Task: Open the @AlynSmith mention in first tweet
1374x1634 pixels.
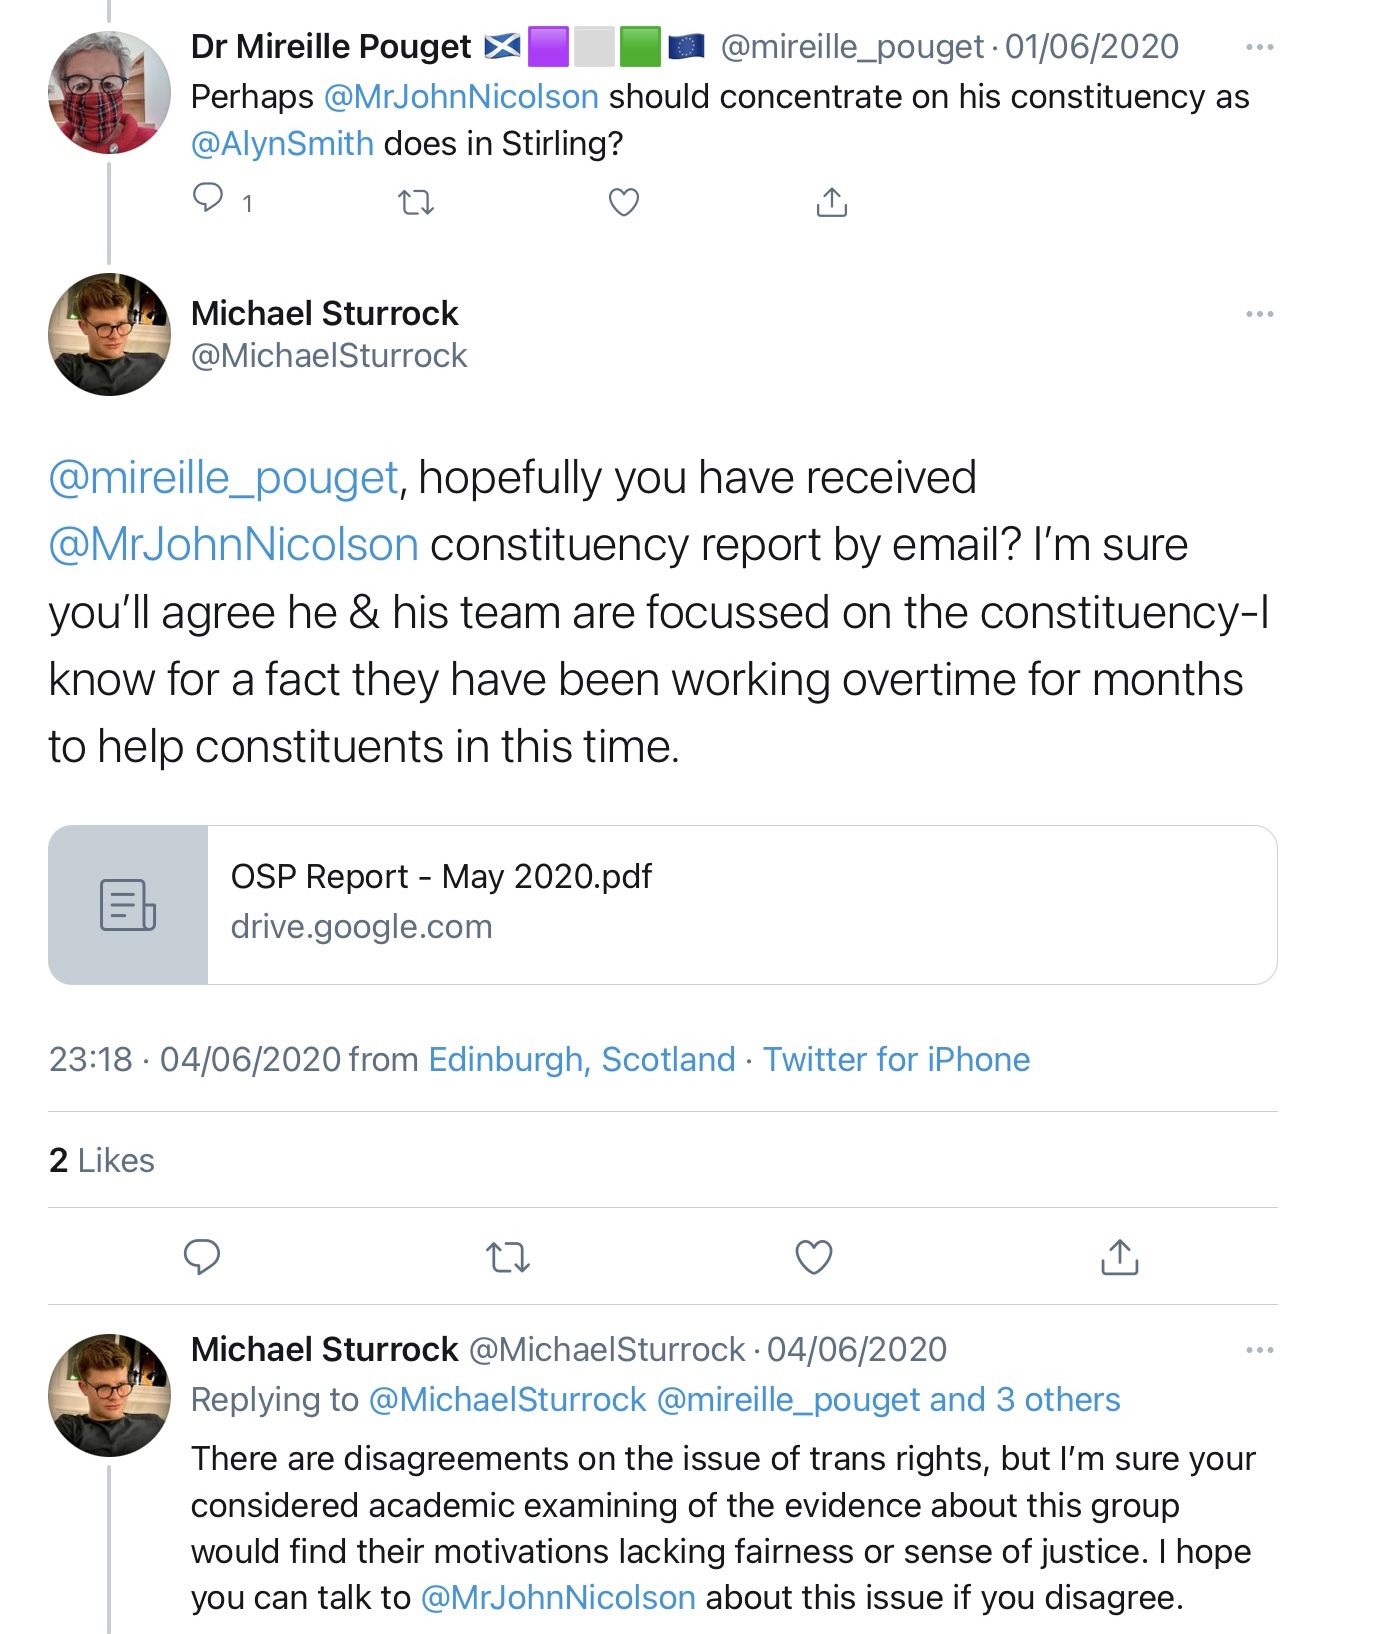Action: (282, 144)
